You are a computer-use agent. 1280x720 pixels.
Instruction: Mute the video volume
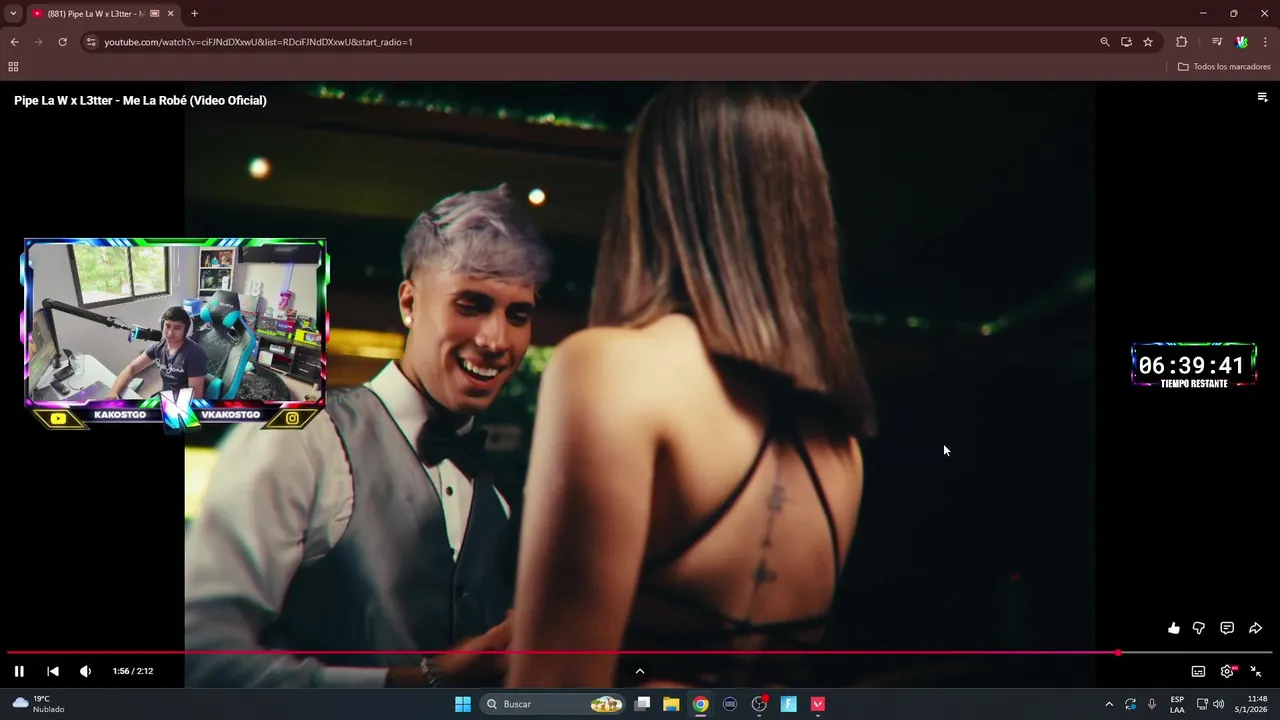coord(85,671)
